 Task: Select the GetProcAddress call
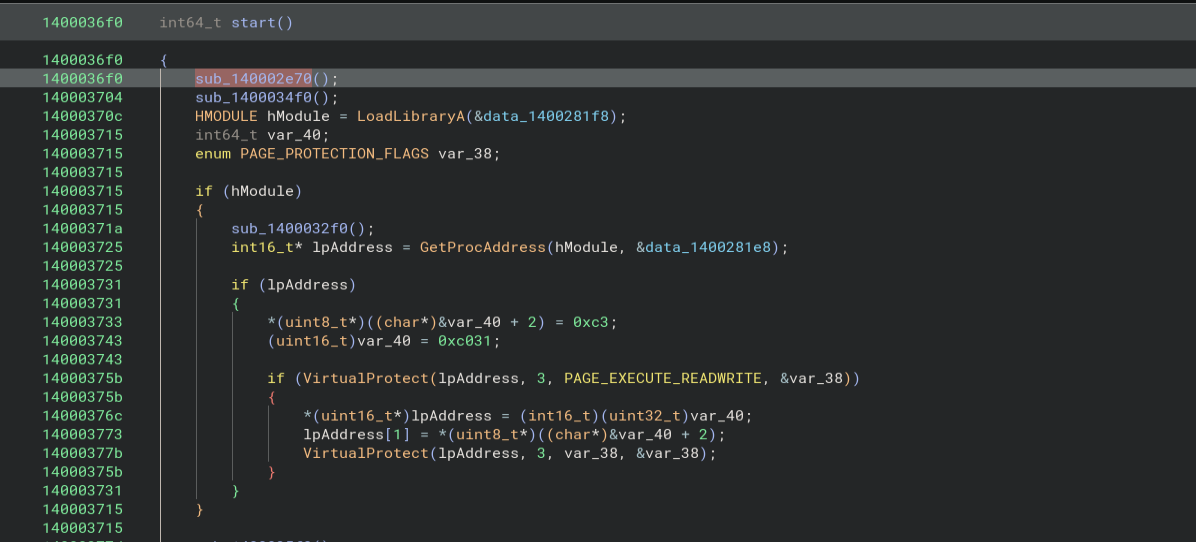point(483,248)
